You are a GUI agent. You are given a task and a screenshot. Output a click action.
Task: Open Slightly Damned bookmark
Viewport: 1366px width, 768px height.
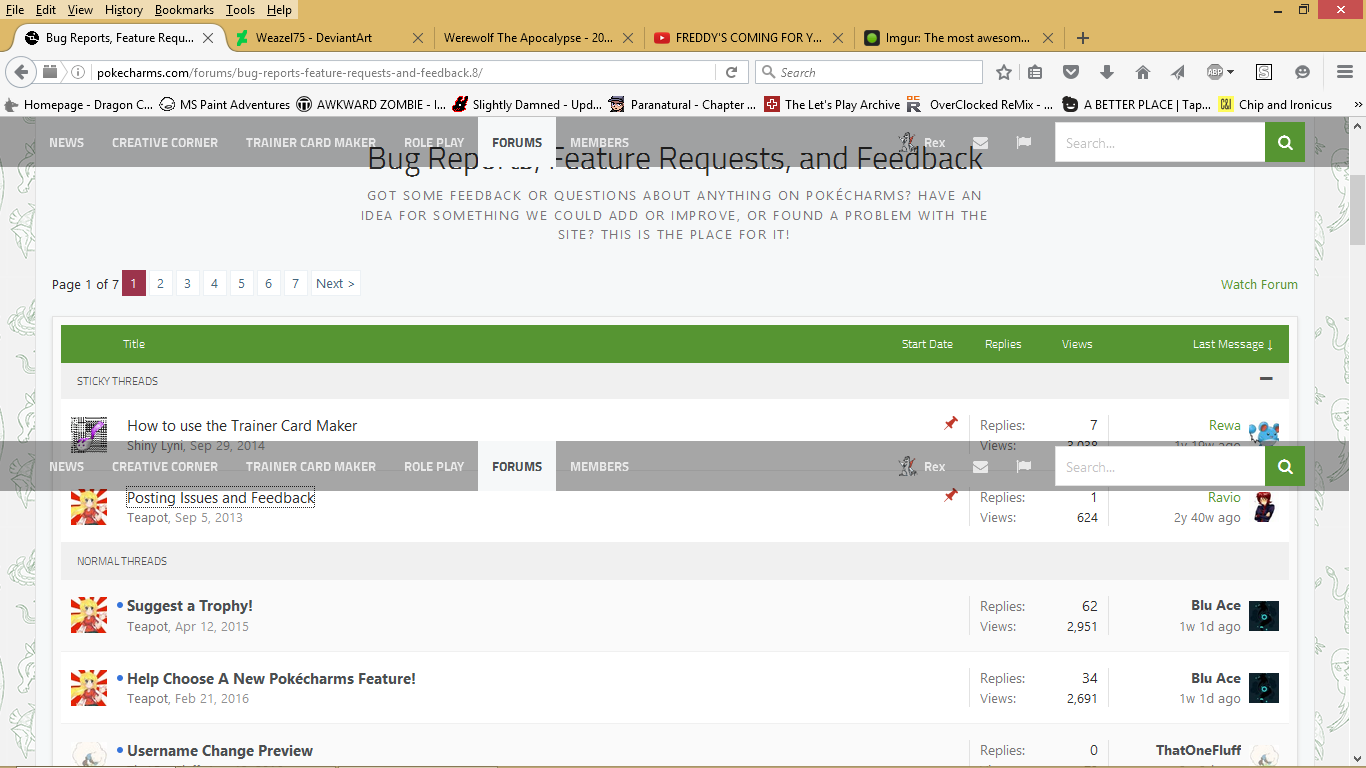point(527,104)
